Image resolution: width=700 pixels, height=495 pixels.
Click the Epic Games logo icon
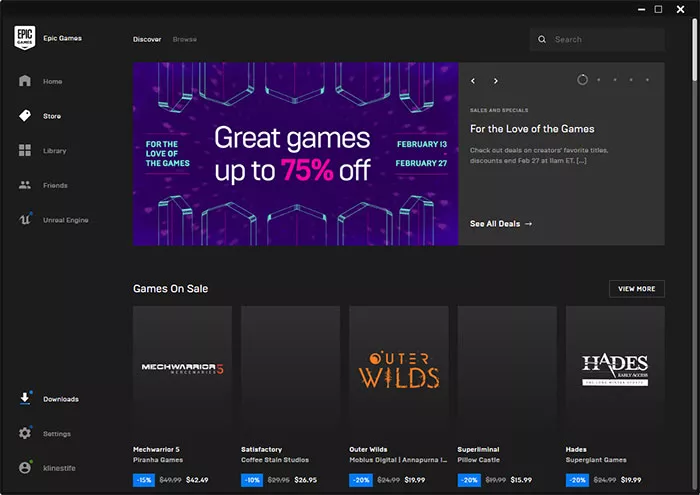click(25, 39)
